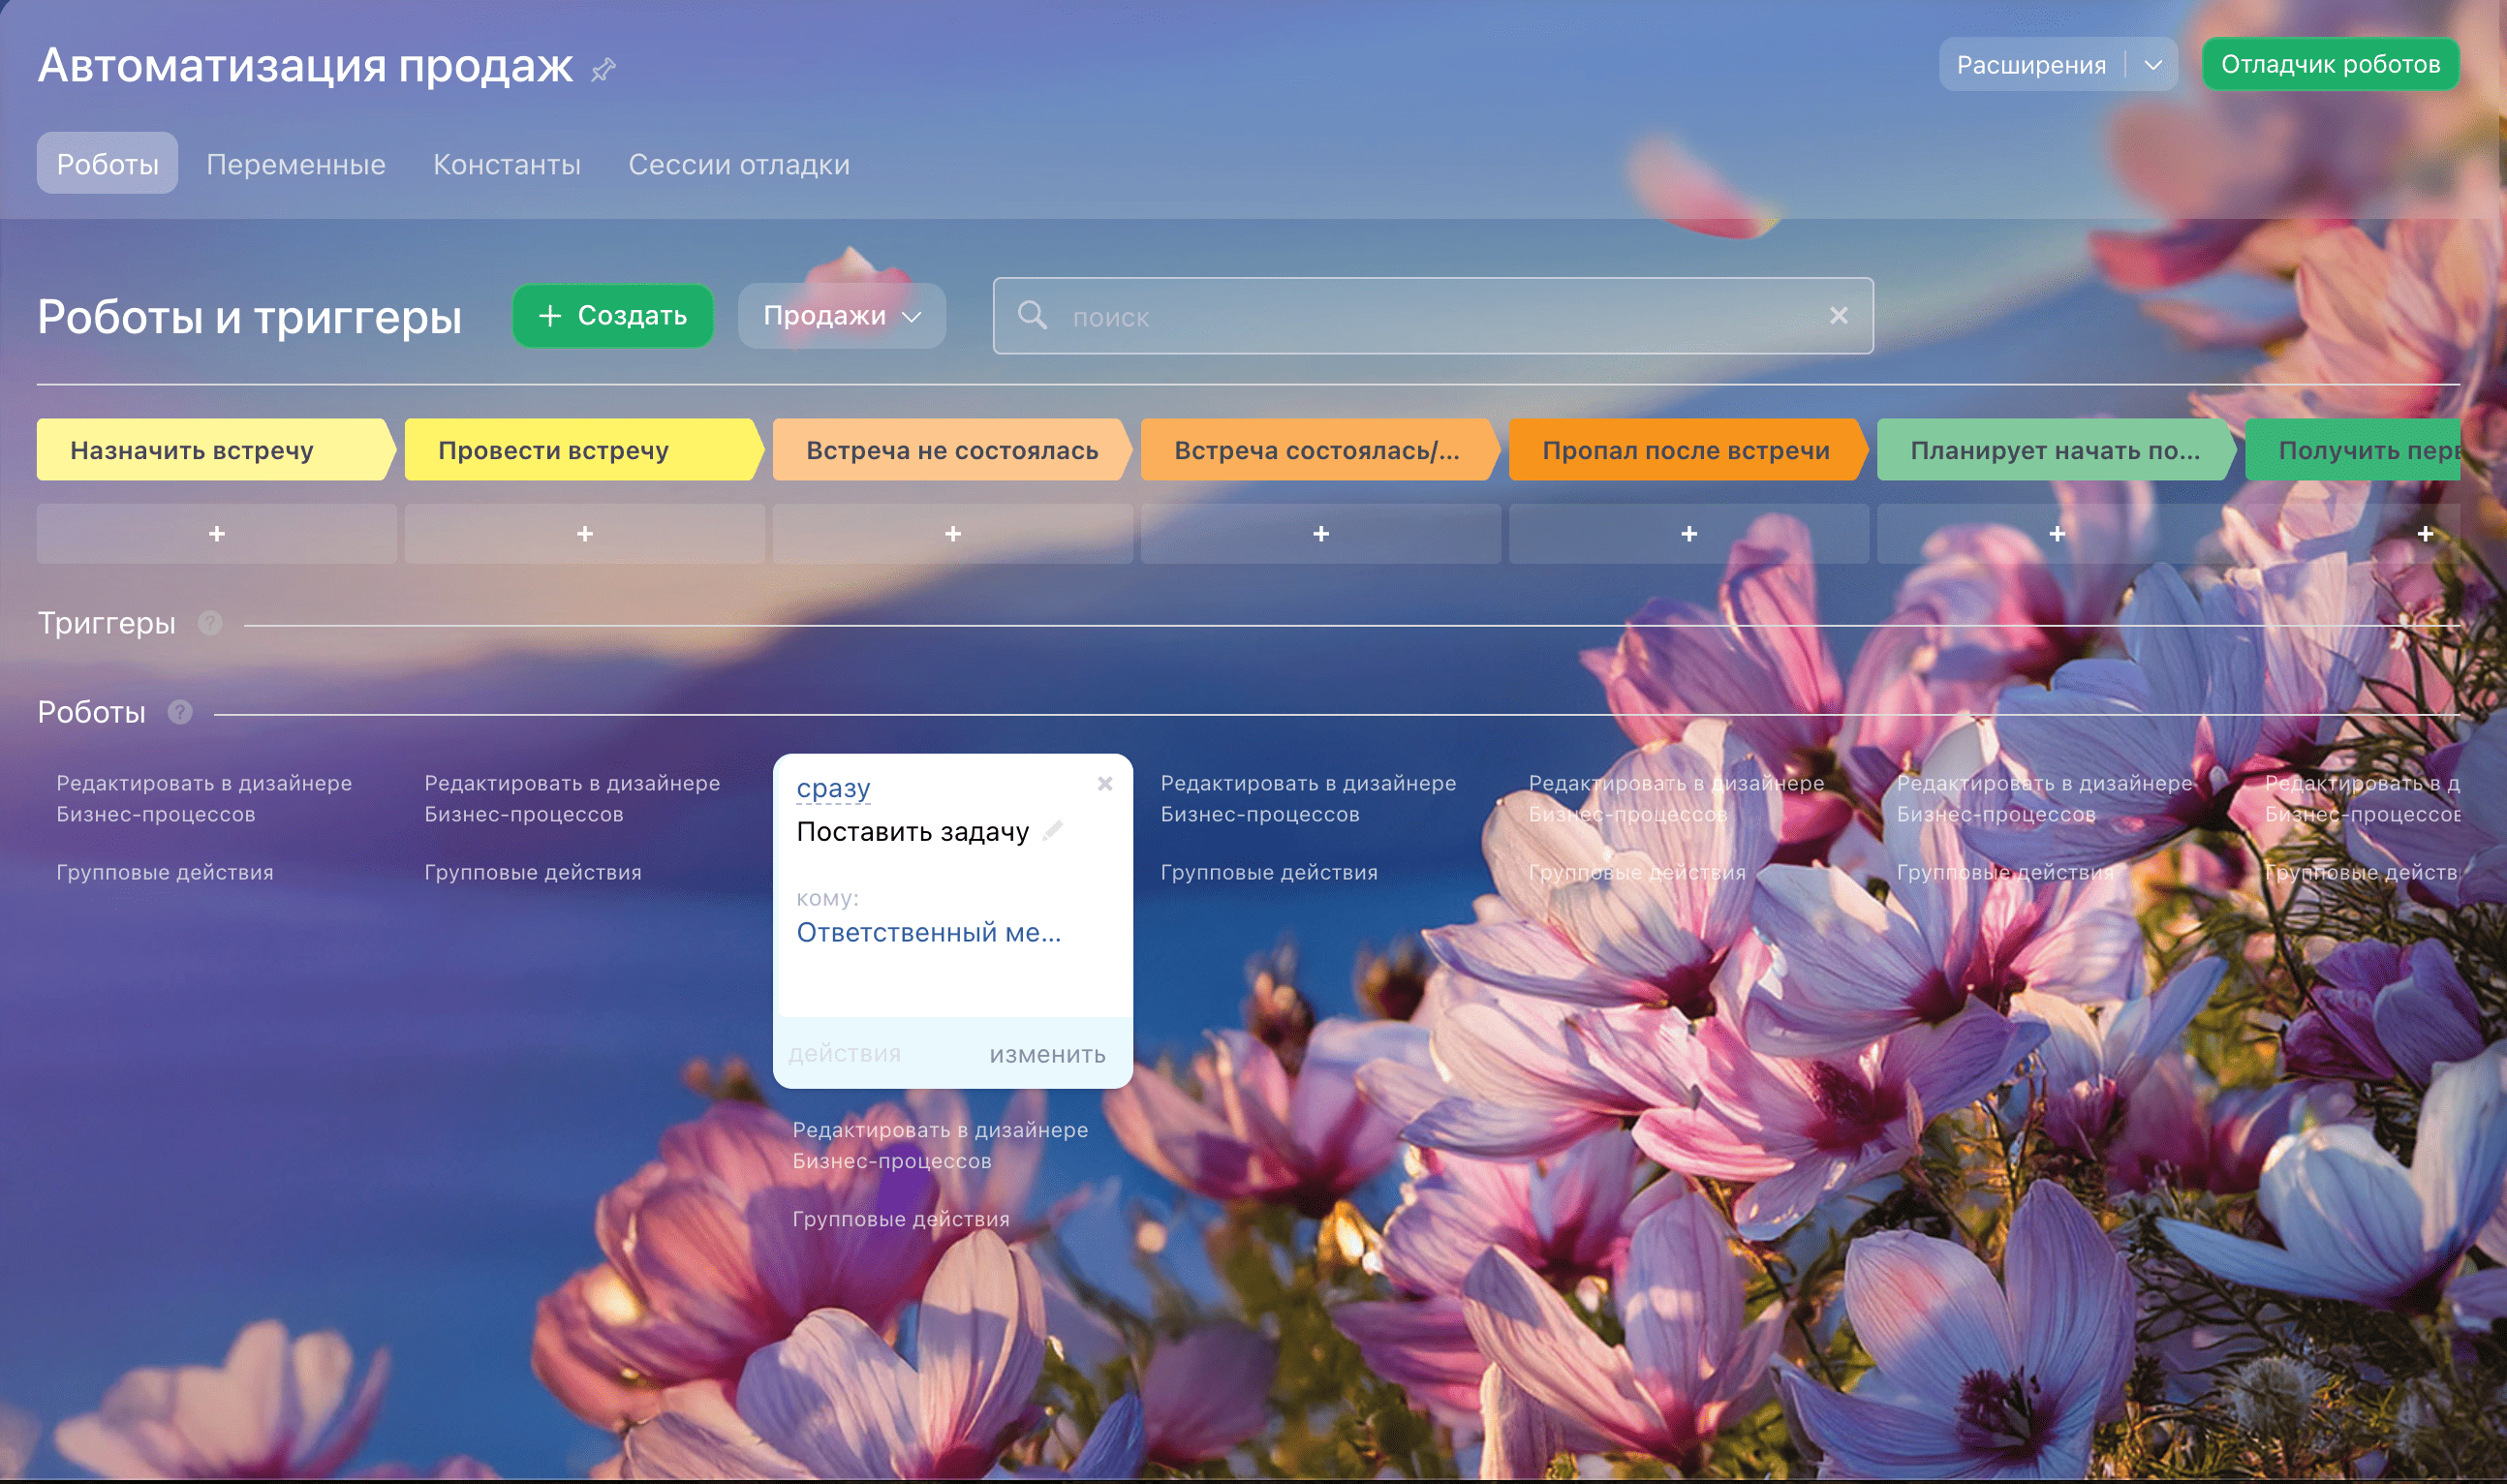
Task: Click изменить link on robot card
Action: point(1047,1055)
